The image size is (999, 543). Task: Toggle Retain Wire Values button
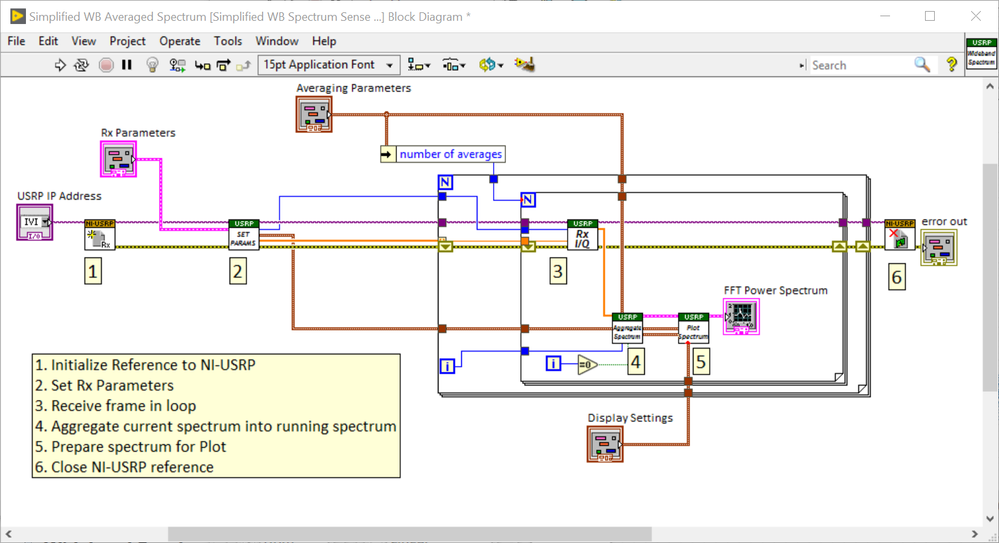(x=177, y=65)
